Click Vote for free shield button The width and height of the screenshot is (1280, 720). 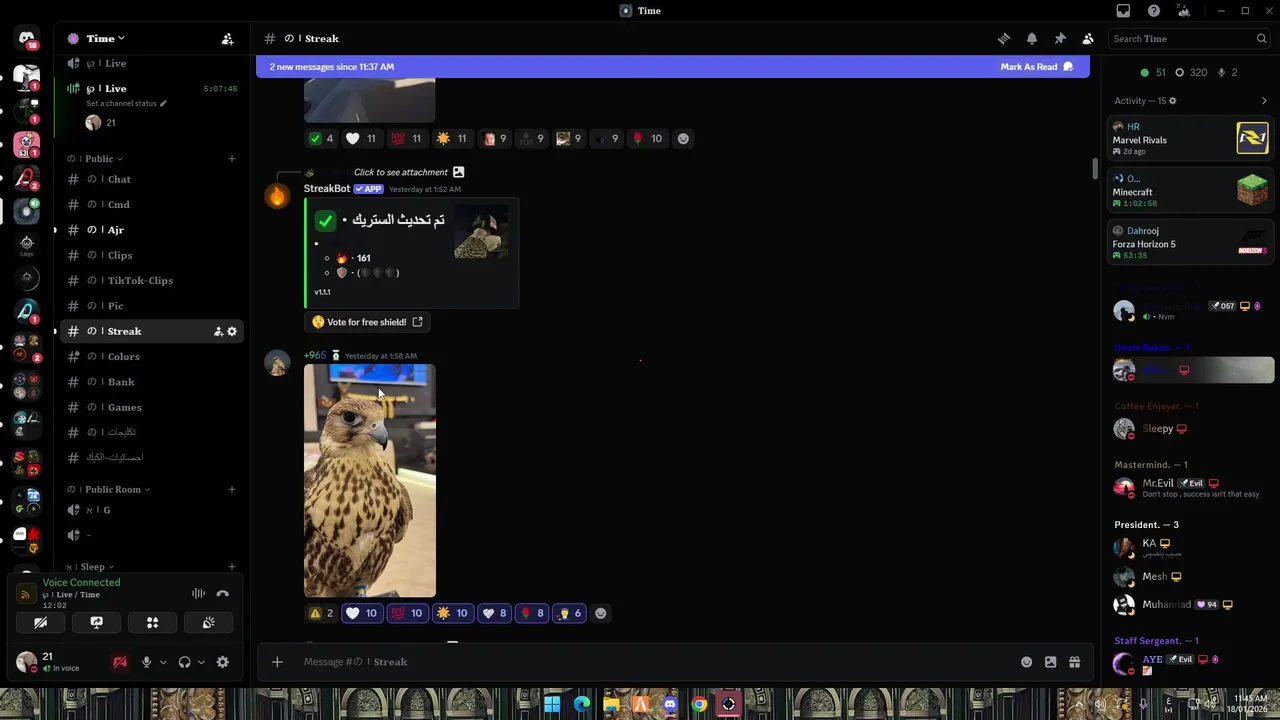click(x=367, y=322)
